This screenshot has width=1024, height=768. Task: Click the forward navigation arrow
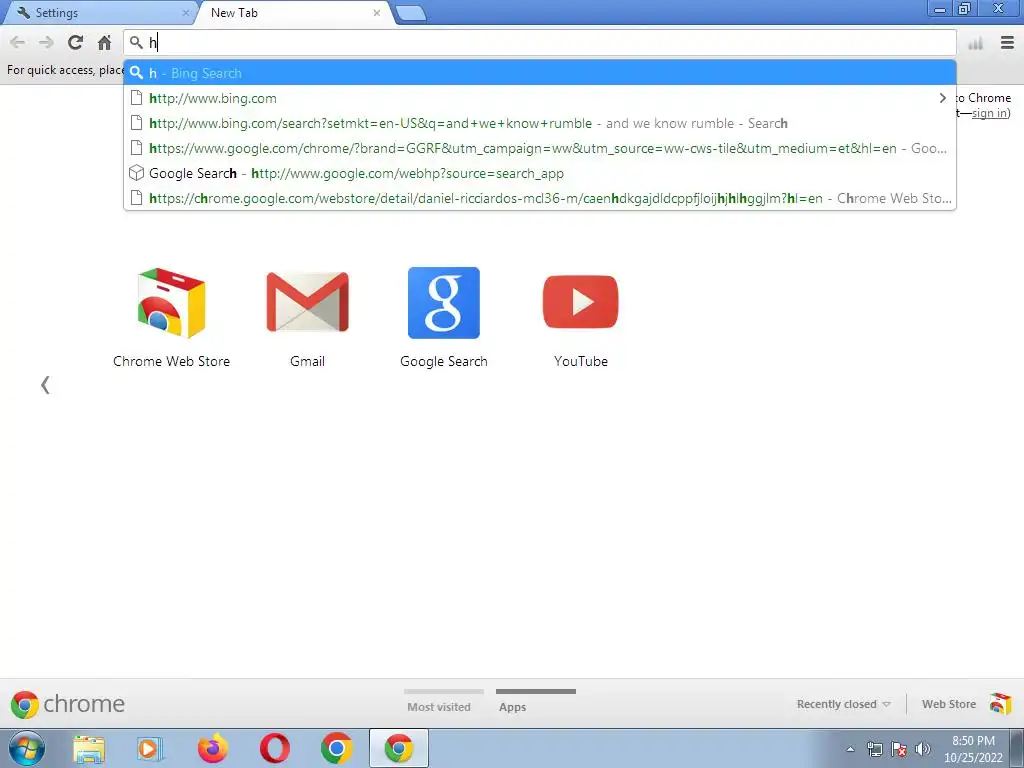pos(46,42)
